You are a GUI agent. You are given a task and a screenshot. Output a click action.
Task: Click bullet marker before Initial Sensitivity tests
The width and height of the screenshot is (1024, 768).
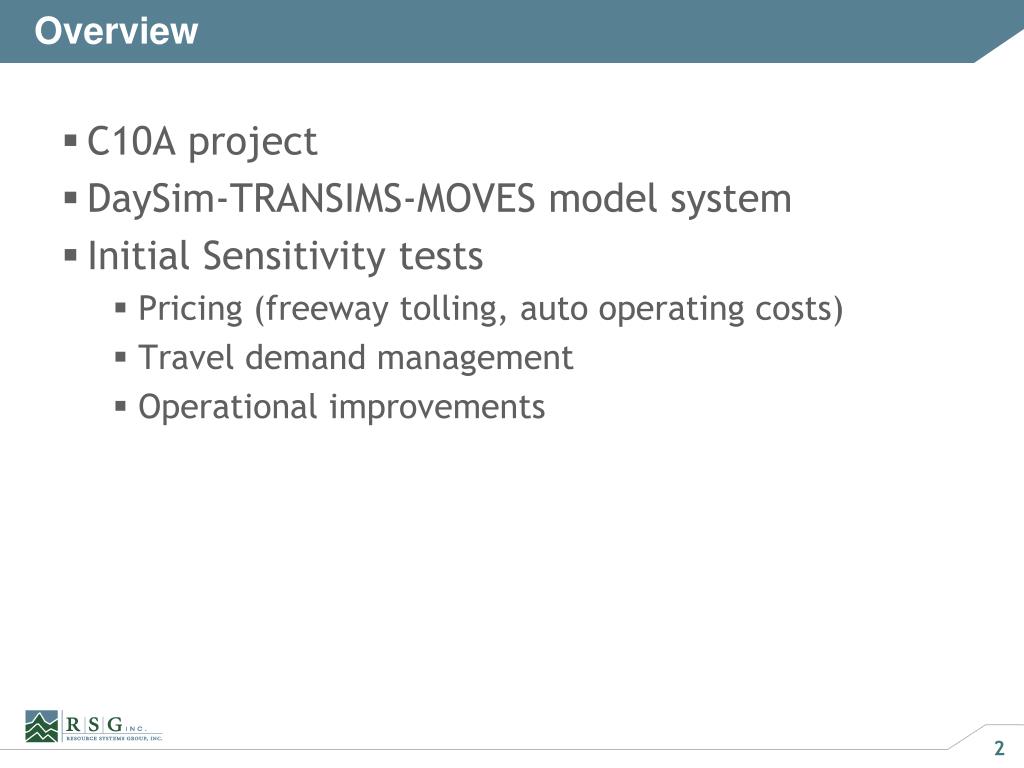click(x=71, y=254)
